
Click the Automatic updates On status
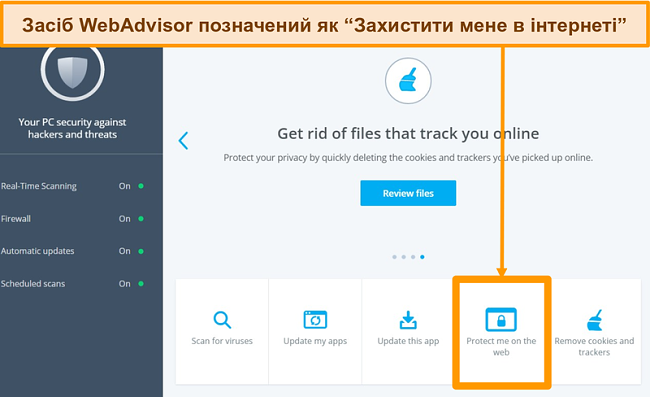(x=131, y=251)
